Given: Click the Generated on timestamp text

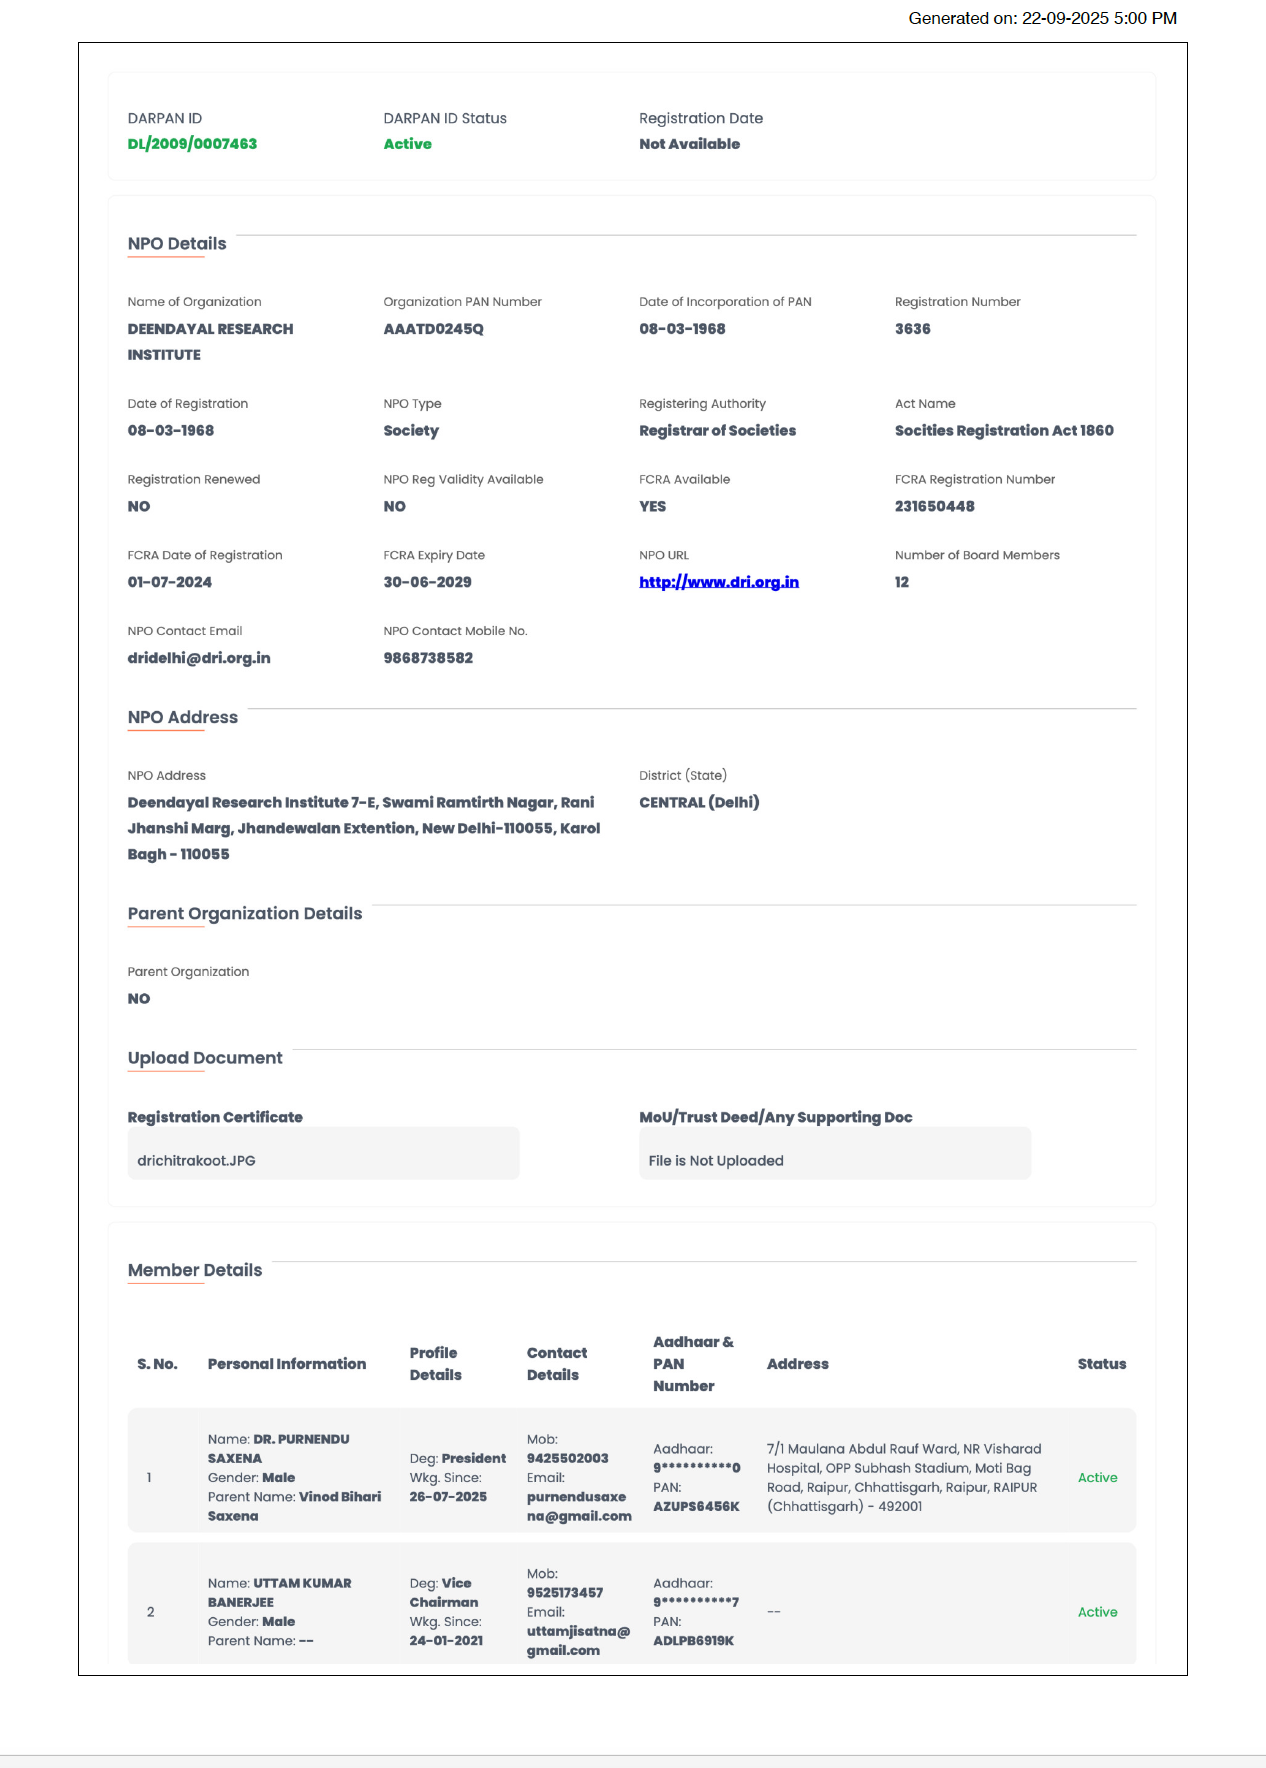Looking at the screenshot, I should pos(1043,18).
